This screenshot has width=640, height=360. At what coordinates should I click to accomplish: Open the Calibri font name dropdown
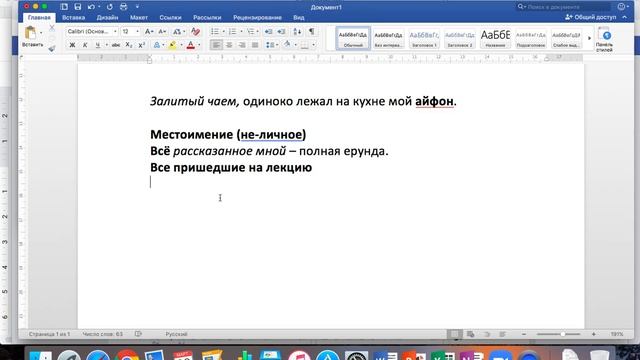115,31
